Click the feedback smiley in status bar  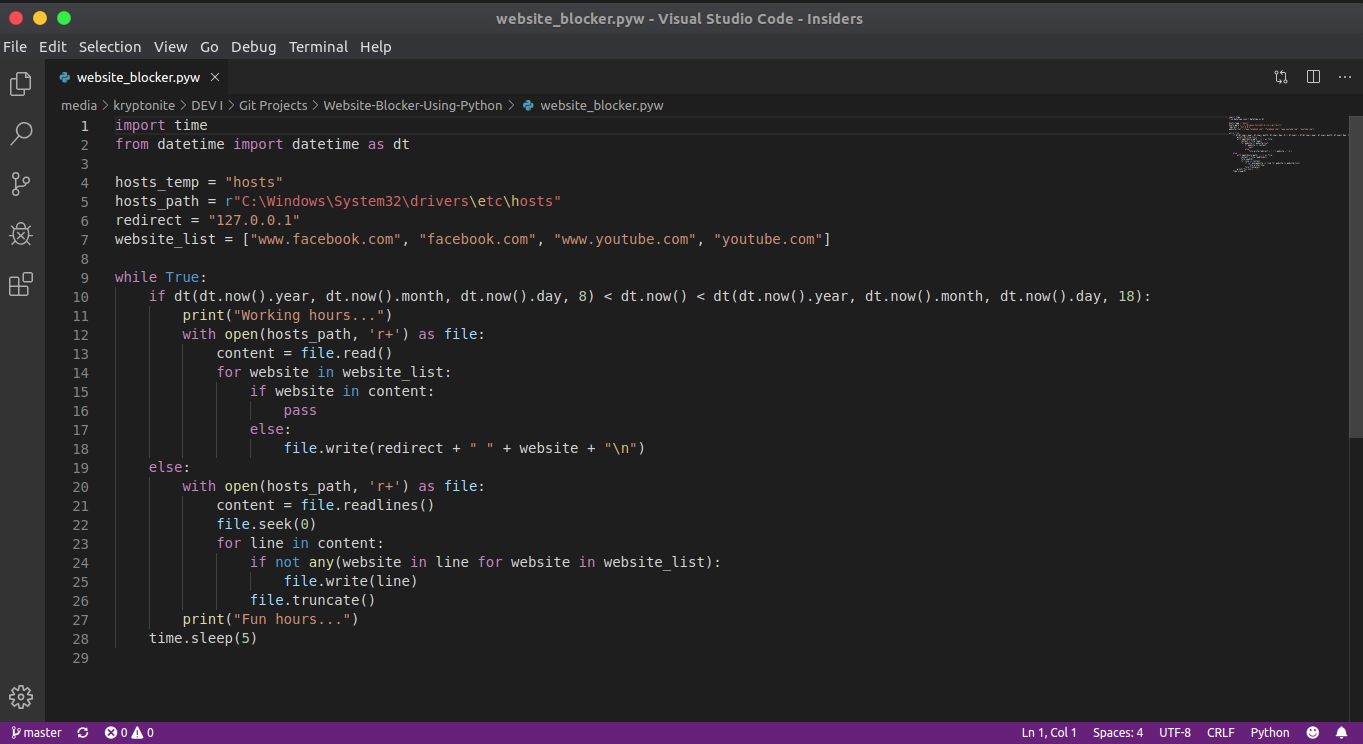[1313, 733]
